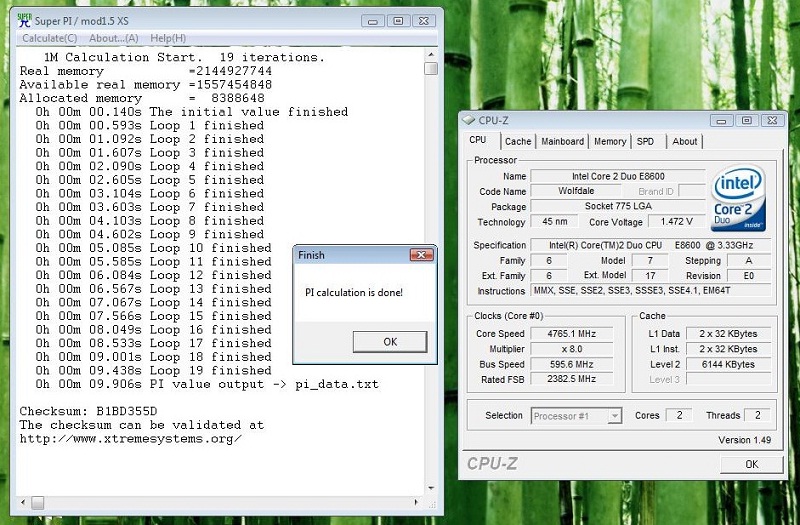Click the 'Real memory =2144927744' line
Viewport: 800px width, 525px height.
[x=145, y=71]
